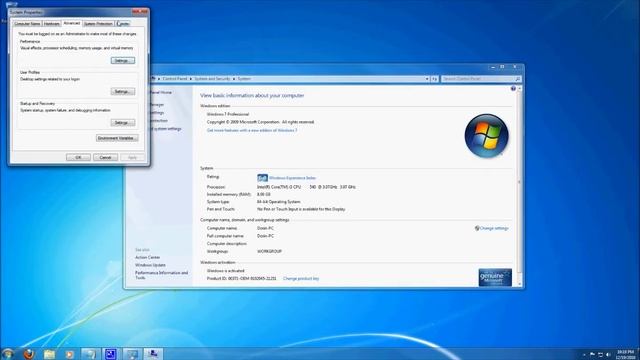Open Performance Settings button
The width and height of the screenshot is (640, 360).
pos(122,60)
